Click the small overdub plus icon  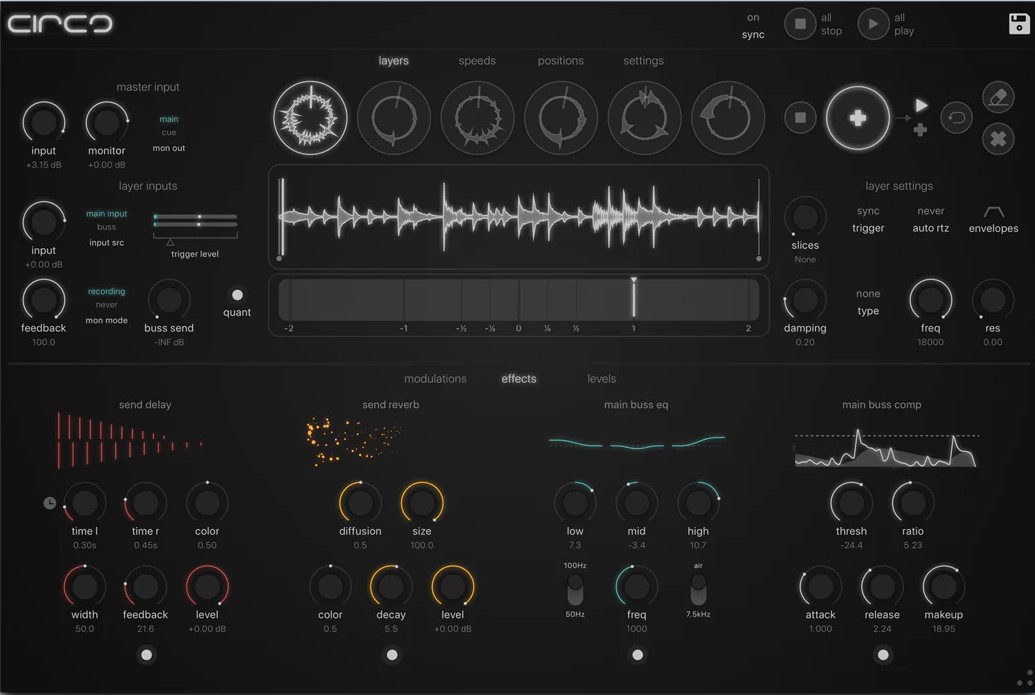[920, 130]
